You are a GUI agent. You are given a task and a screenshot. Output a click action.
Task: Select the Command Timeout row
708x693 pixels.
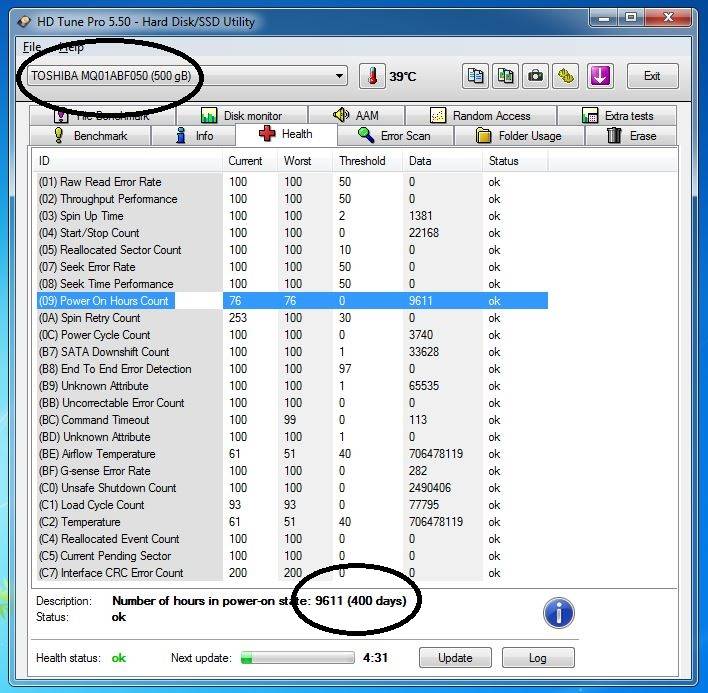[x=292, y=420]
